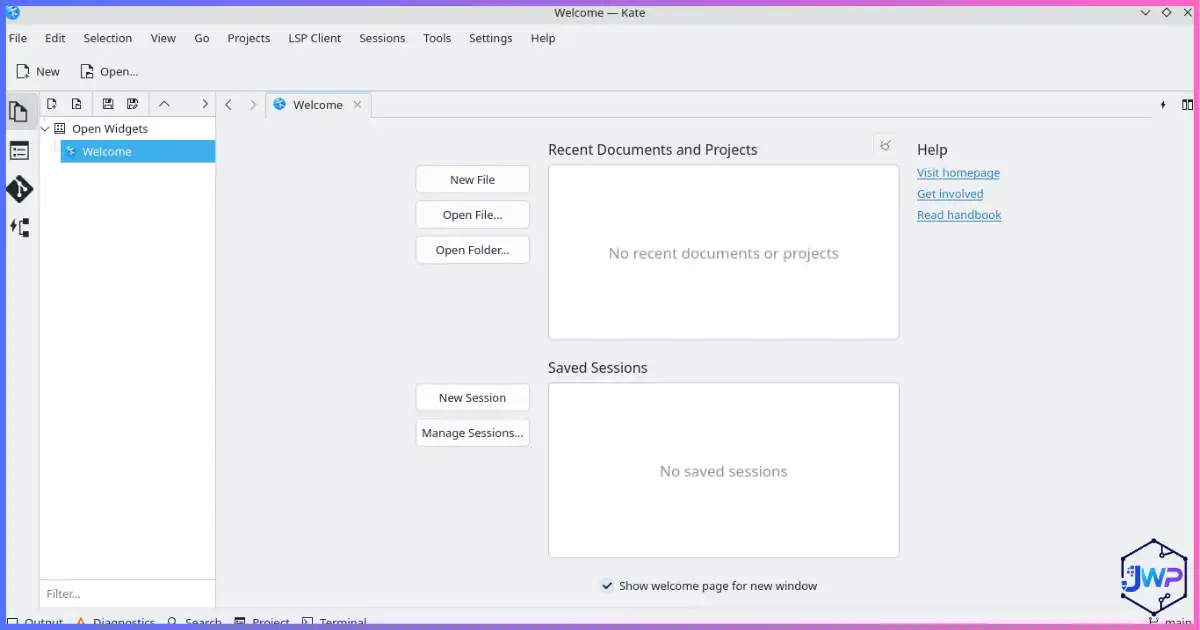Screen dimensions: 1200x630
Task: Clear the recent documents list icon
Action: [885, 146]
